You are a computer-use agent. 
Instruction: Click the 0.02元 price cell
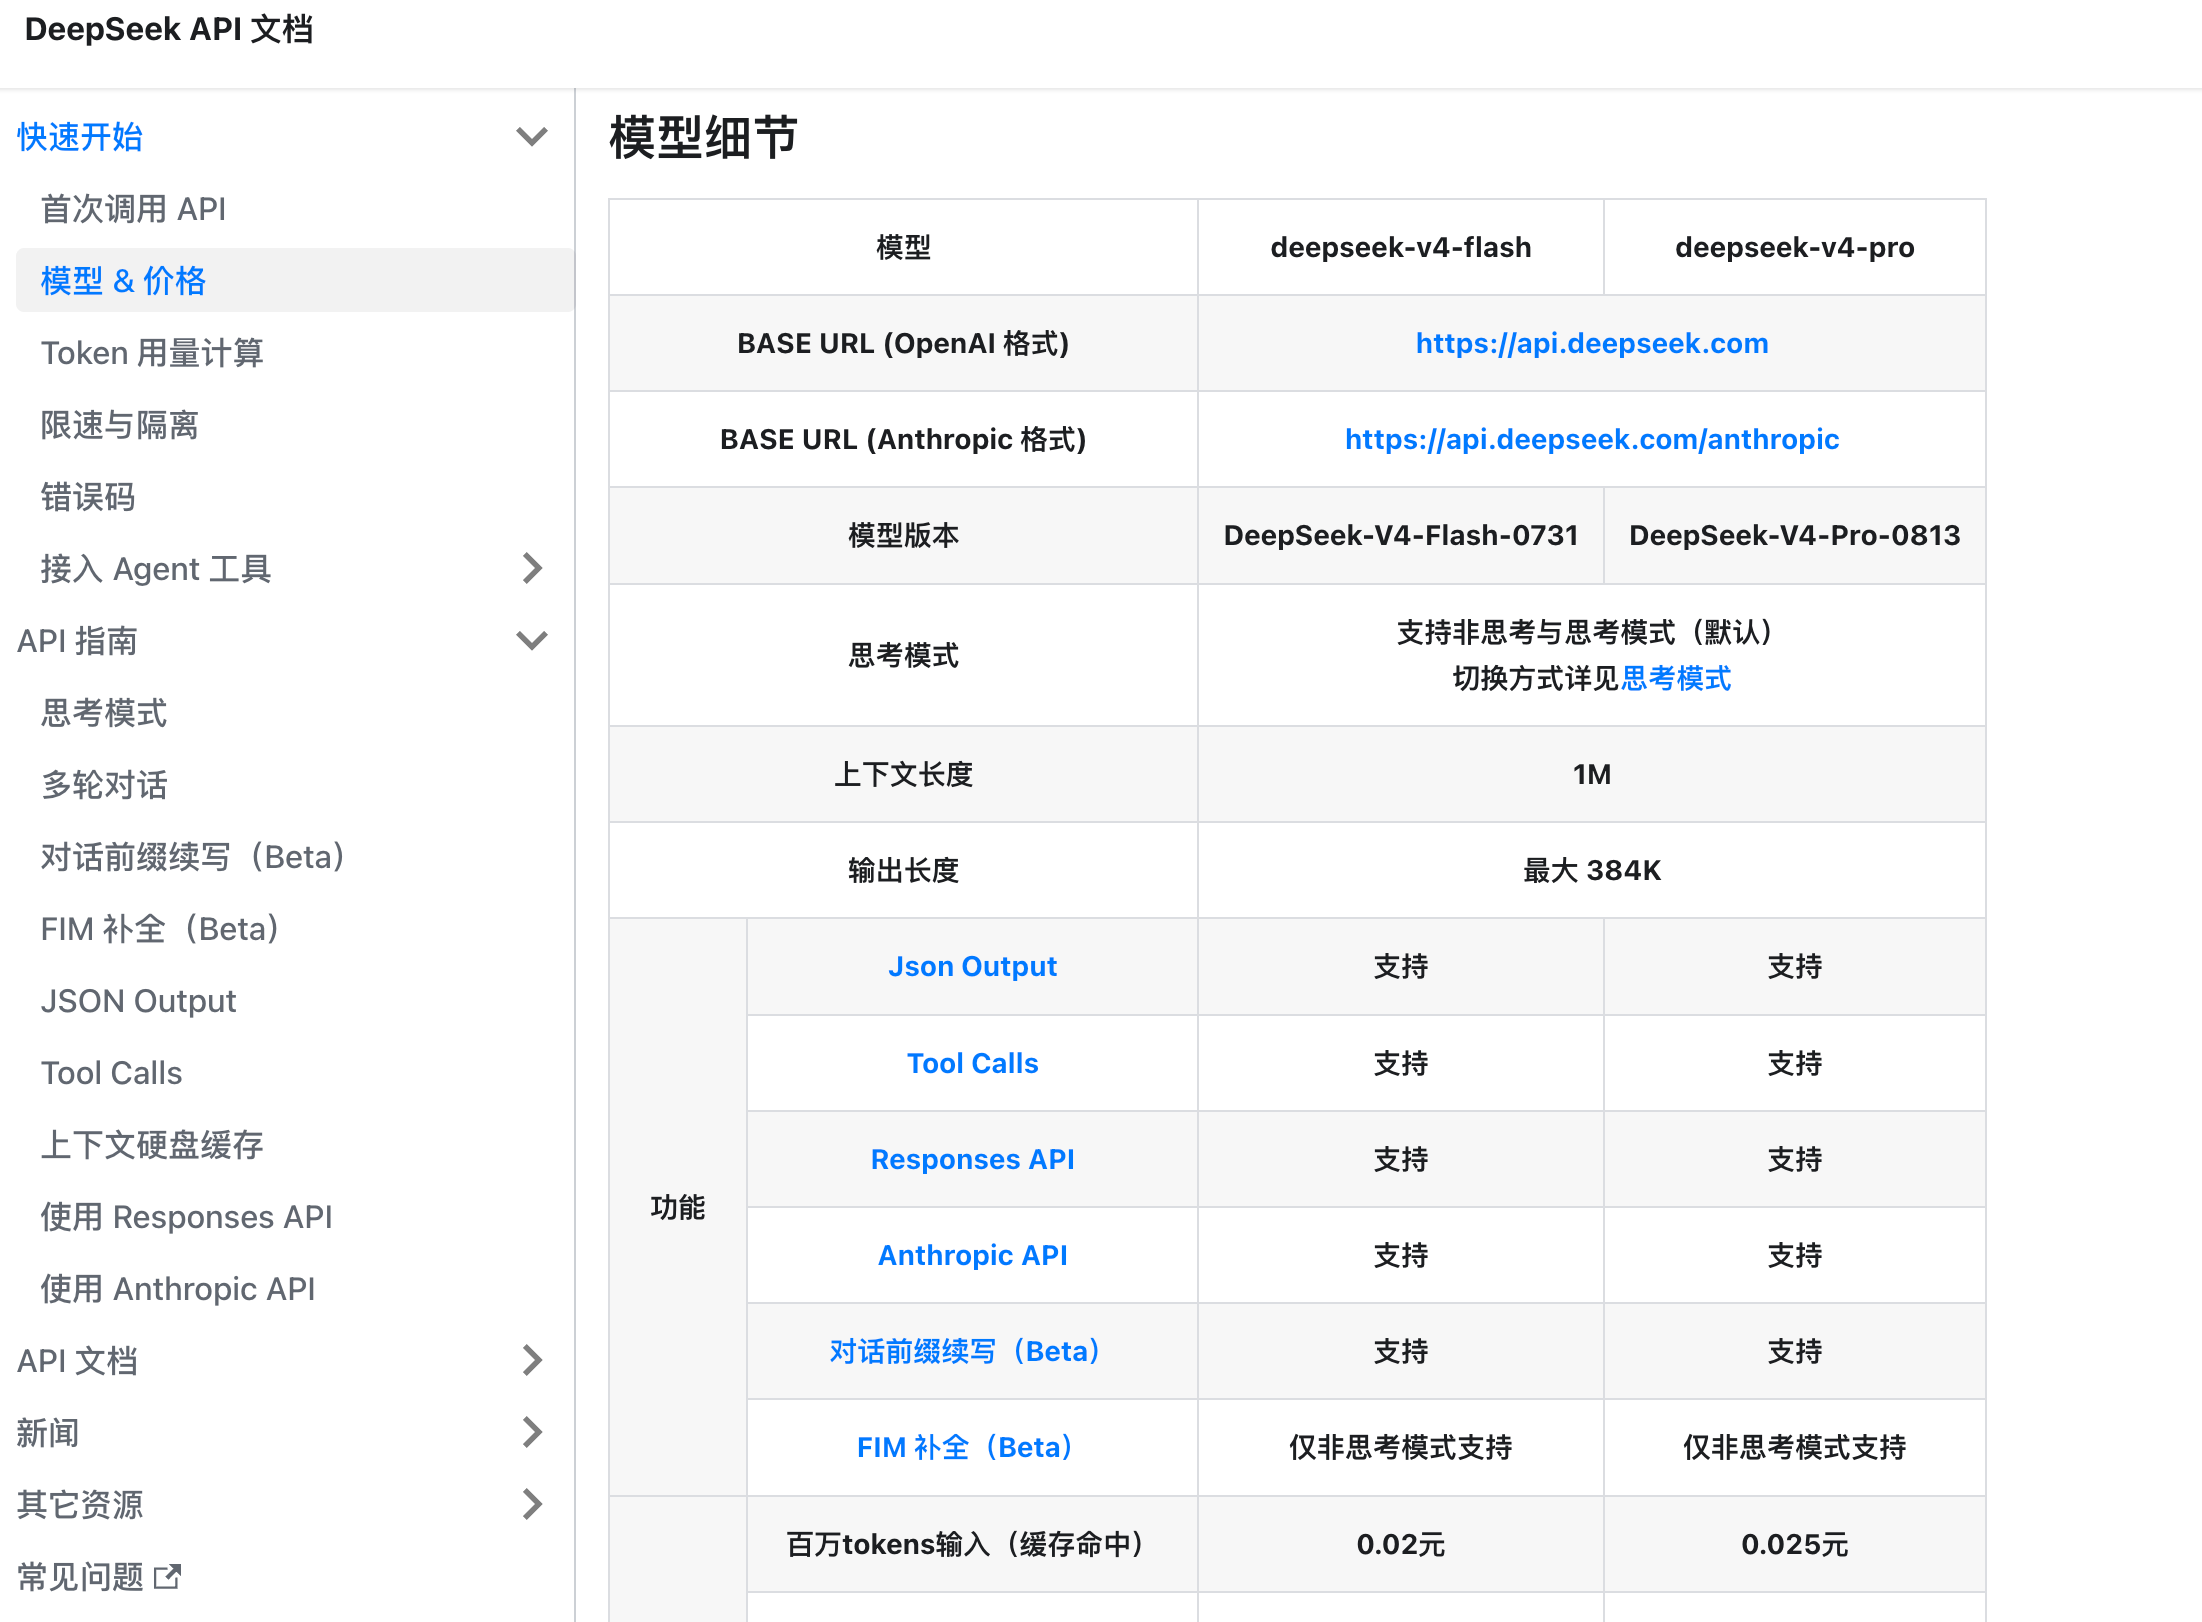[x=1400, y=1544]
